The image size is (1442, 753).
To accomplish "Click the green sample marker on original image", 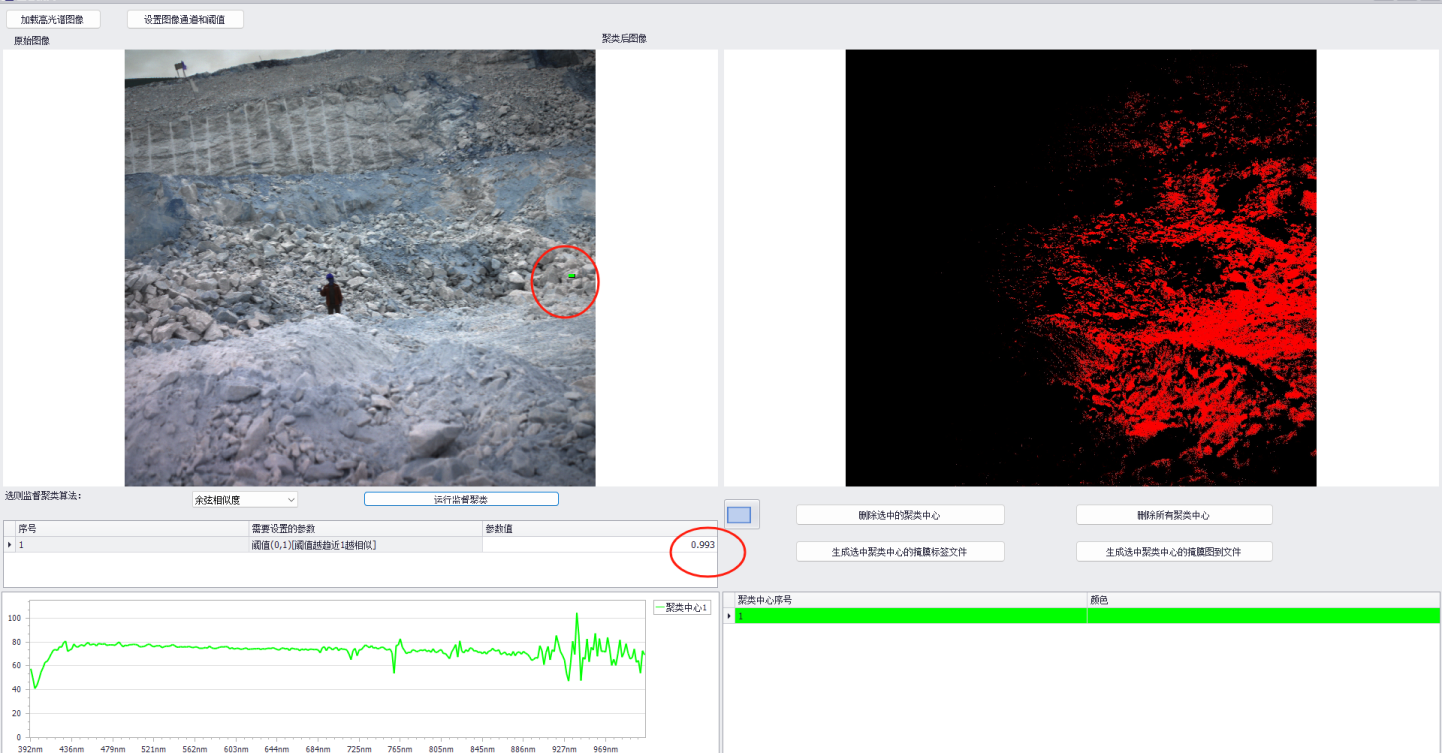I will tap(571, 275).
